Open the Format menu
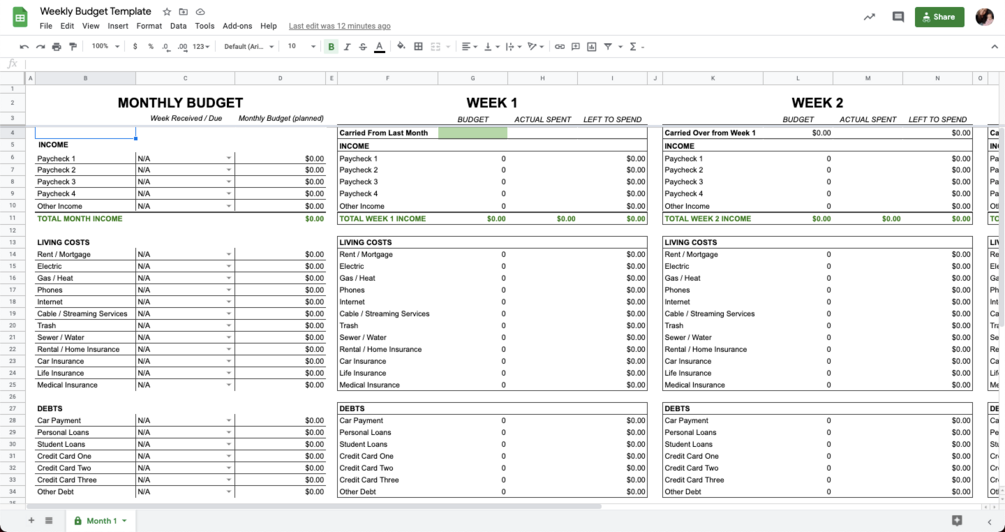 [x=149, y=26]
